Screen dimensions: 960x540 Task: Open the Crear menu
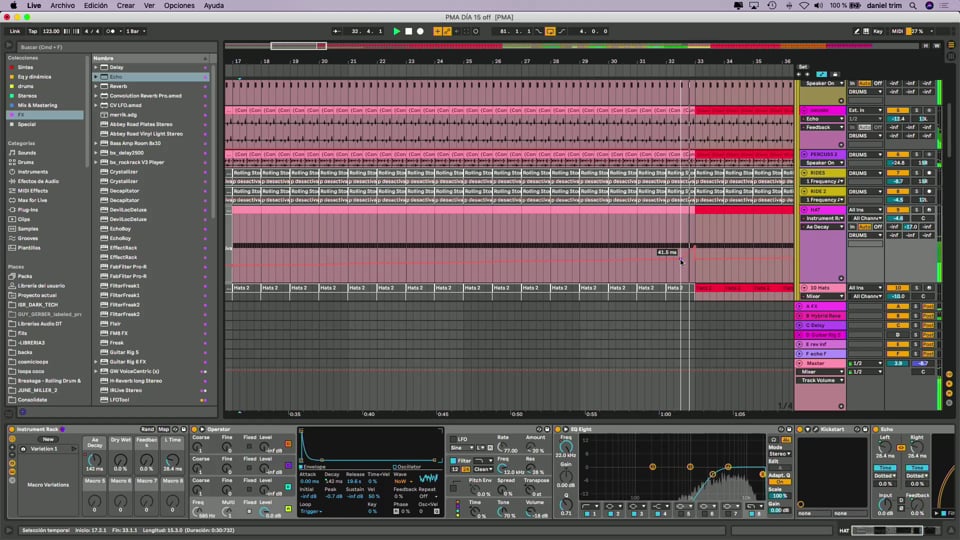pos(126,6)
